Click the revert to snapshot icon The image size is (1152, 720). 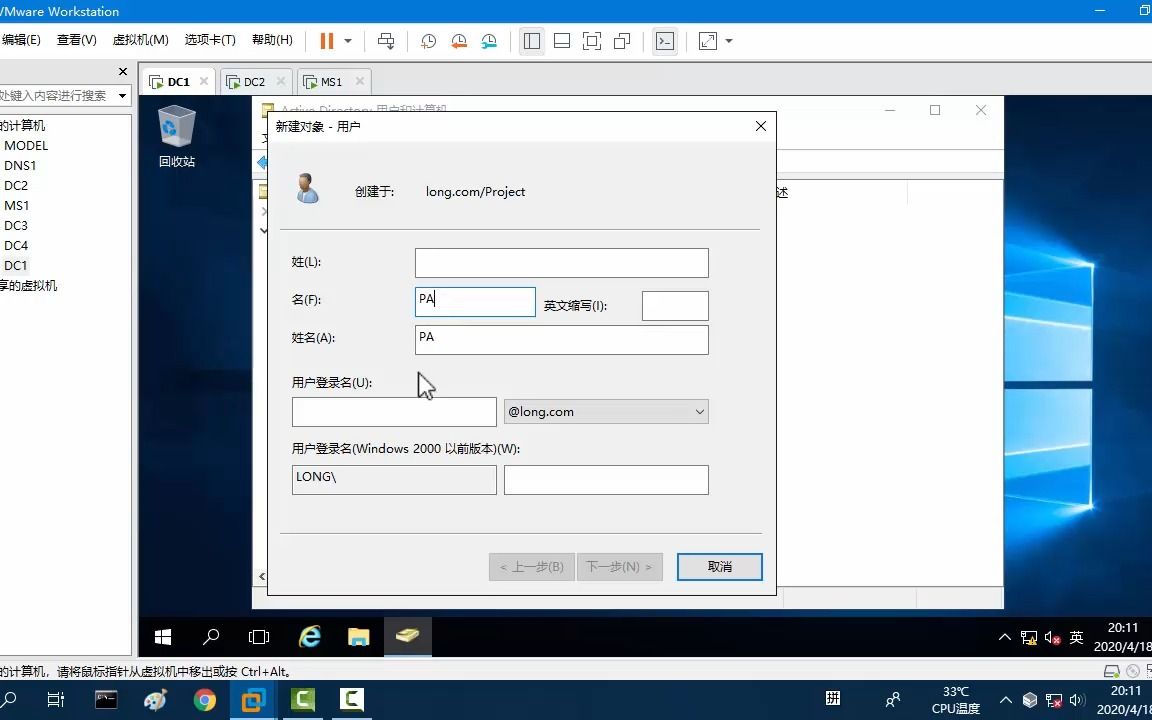458,41
